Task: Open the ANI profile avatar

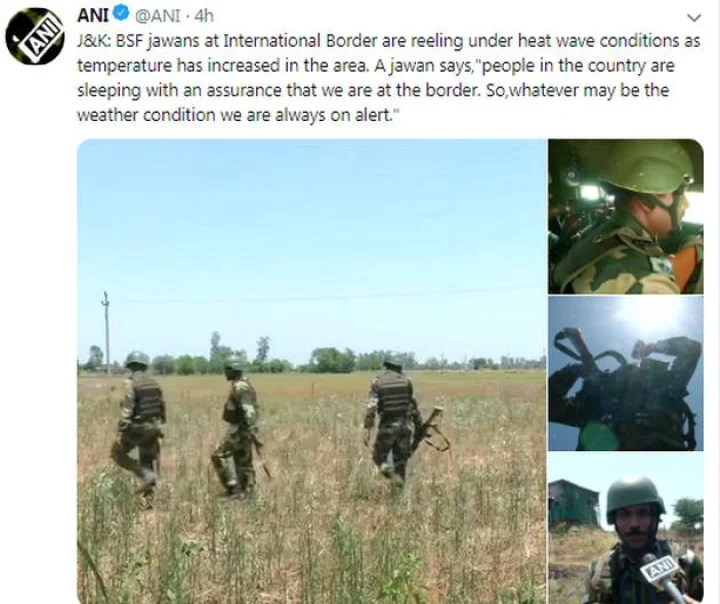Action: (x=35, y=36)
